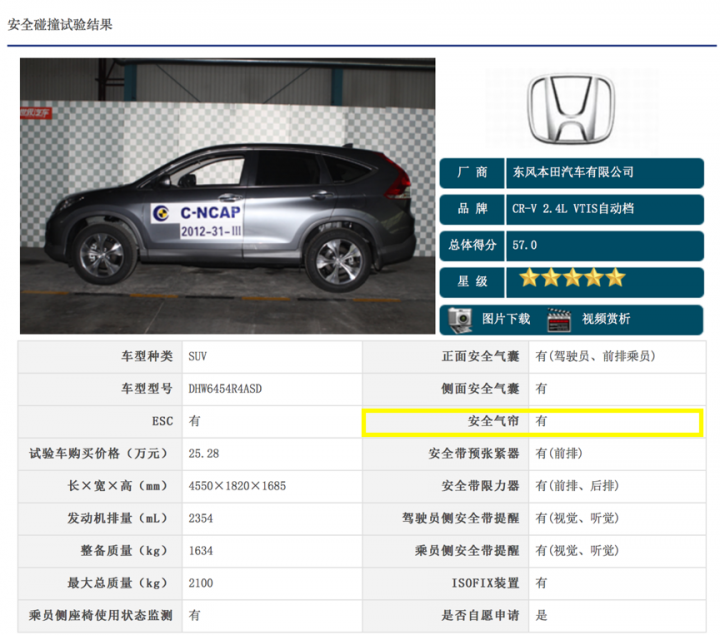720x635 pixels.
Task: Open the 图片下载 link
Action: (506, 319)
